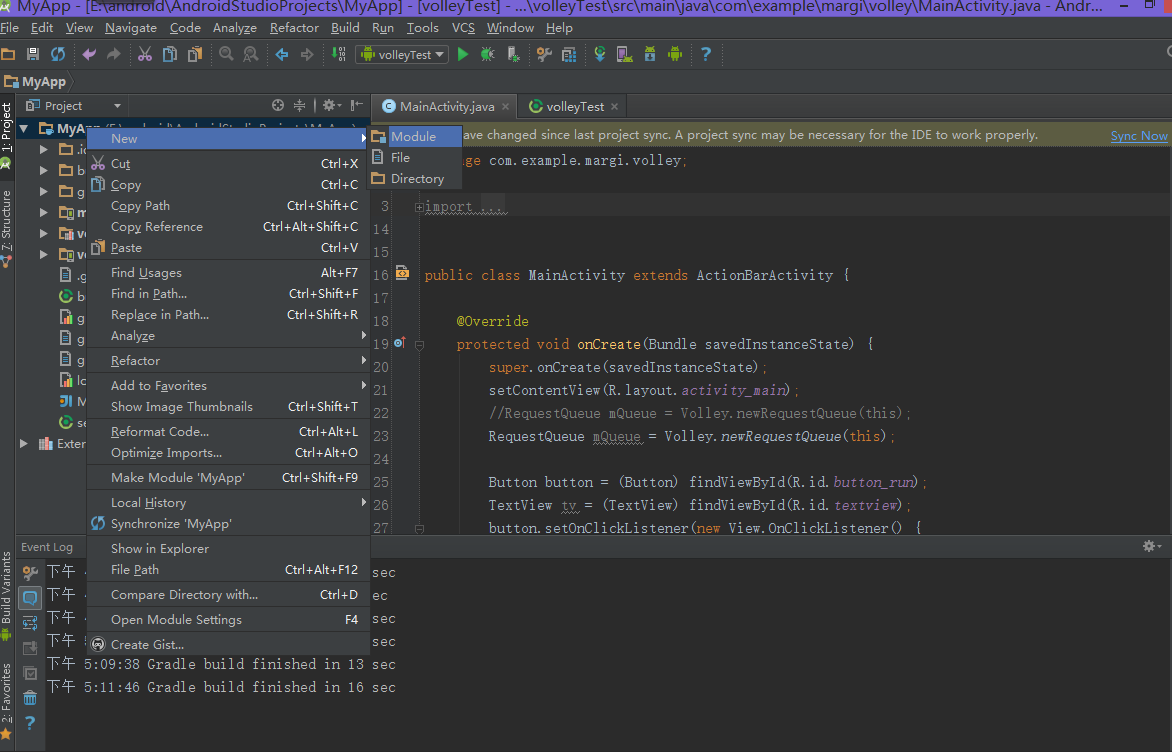
Task: Open the Analyze submenu in the context menu
Action: 228,336
